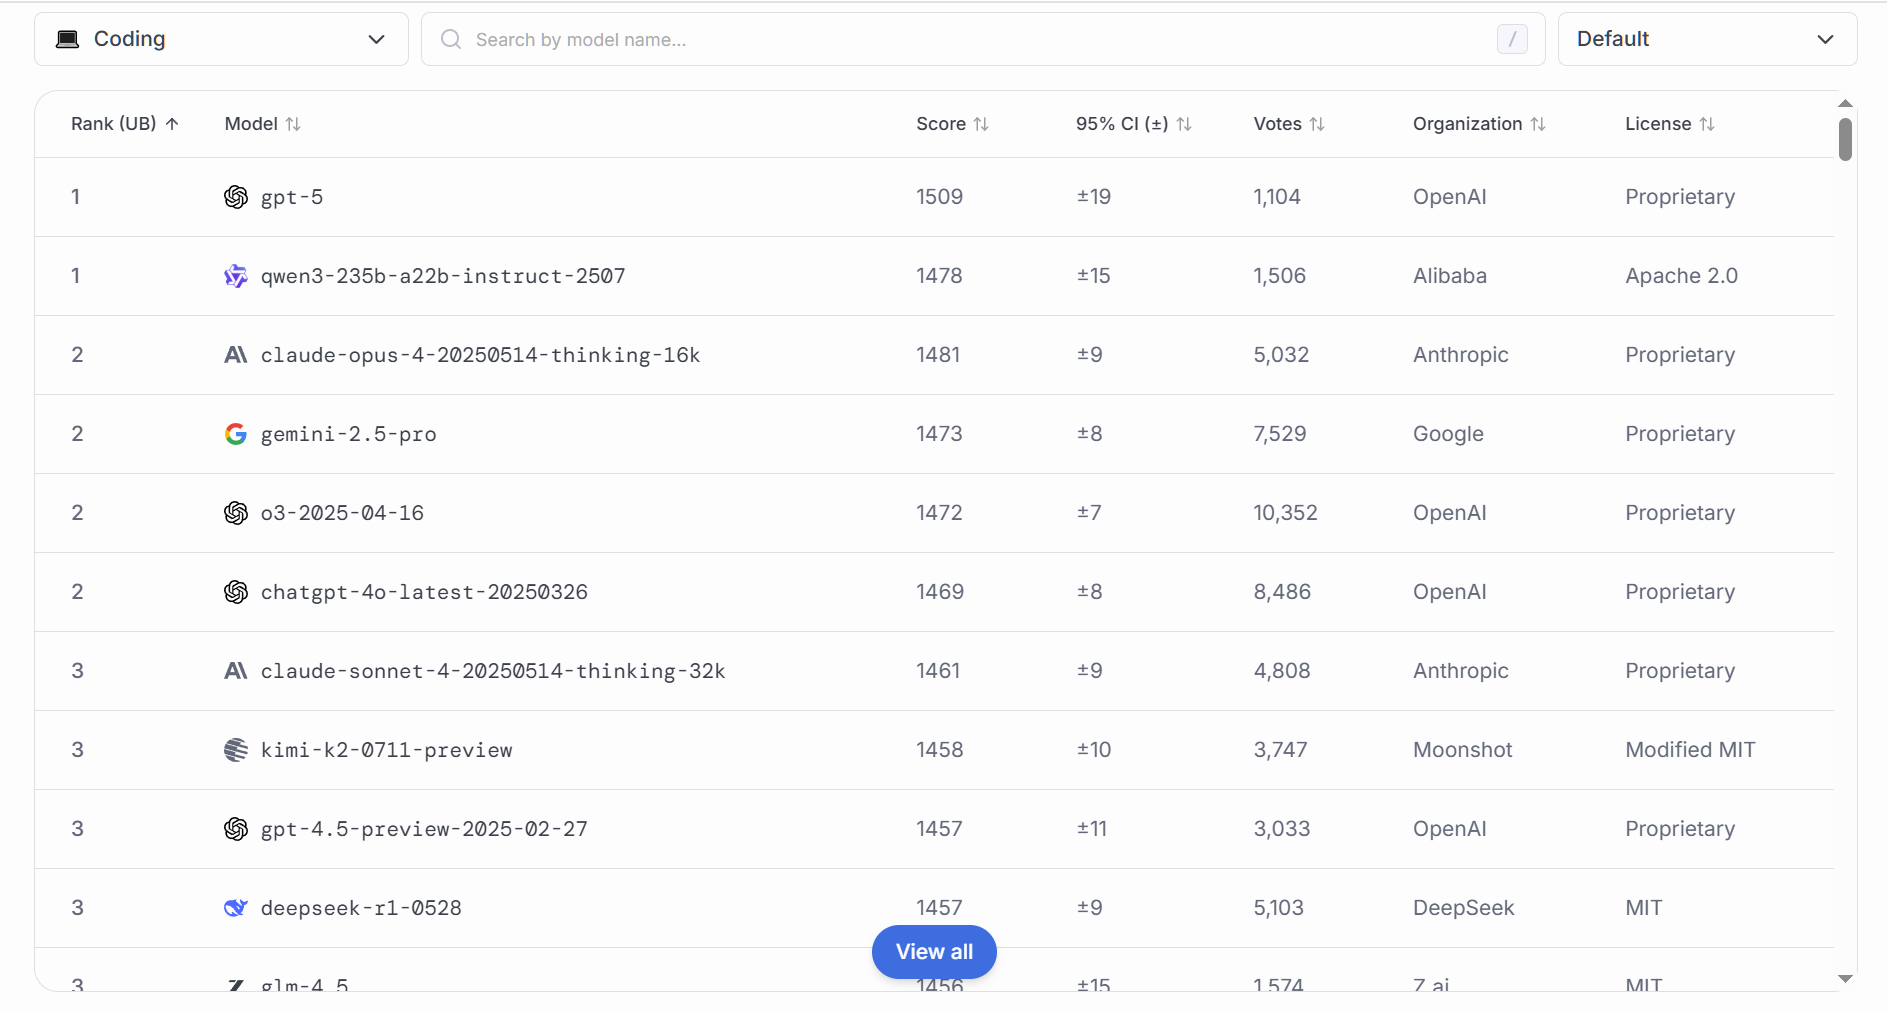The width and height of the screenshot is (1887, 1014).
Task: Sort by the Organization column header
Action: coord(1479,124)
